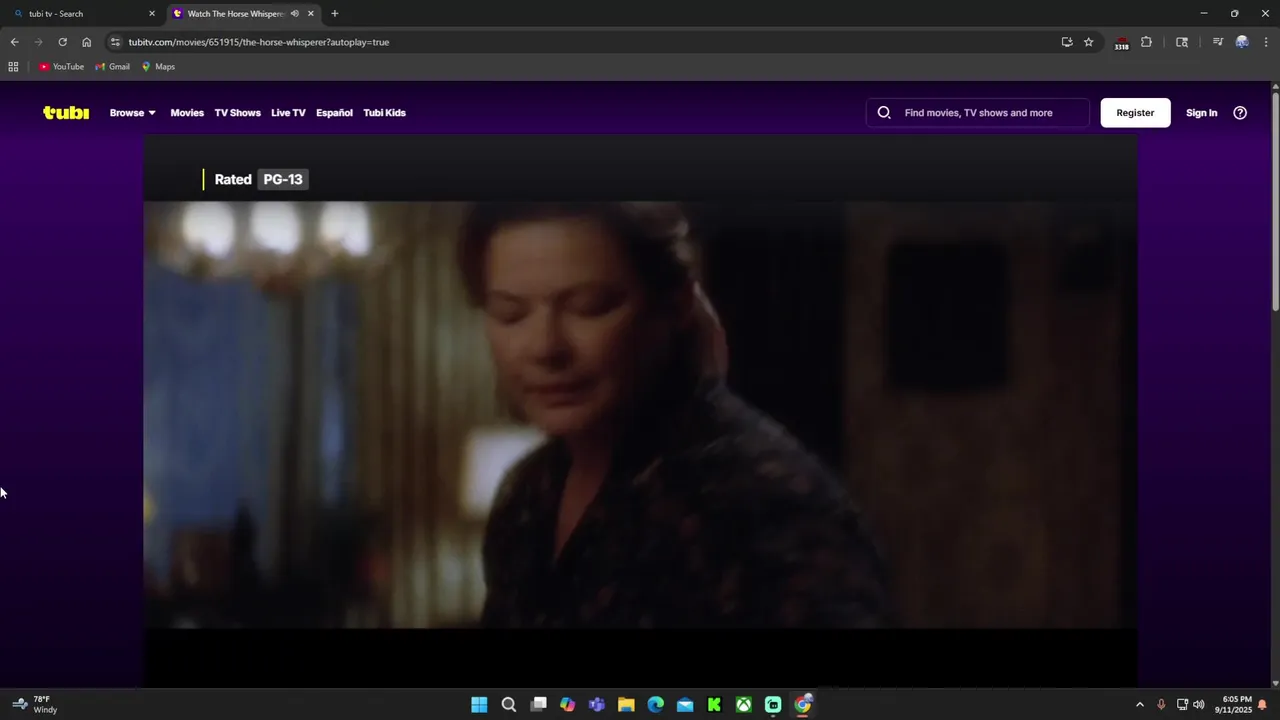Open the Windows Start menu
The height and width of the screenshot is (720, 1280).
coord(479,705)
